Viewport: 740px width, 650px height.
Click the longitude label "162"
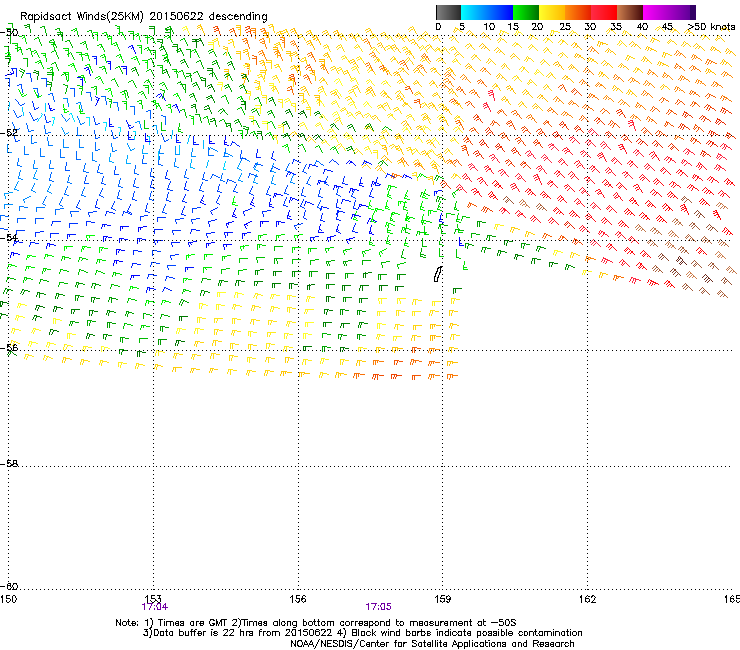[x=587, y=599]
